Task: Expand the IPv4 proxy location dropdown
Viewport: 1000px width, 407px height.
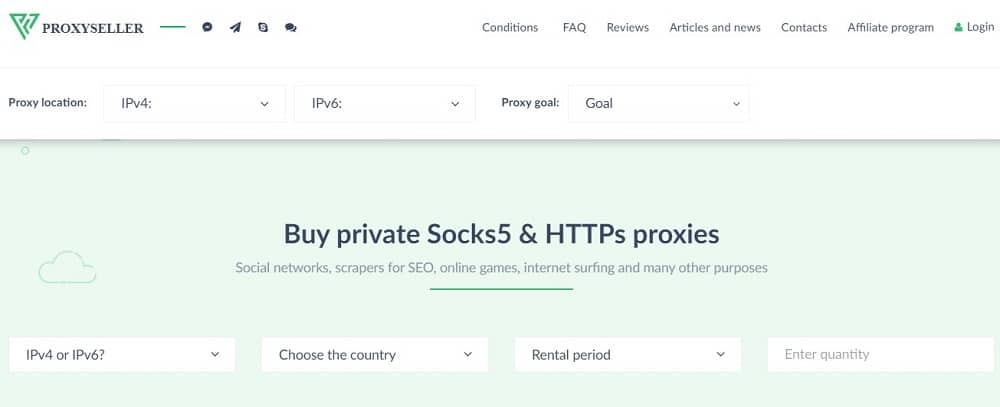Action: (194, 103)
